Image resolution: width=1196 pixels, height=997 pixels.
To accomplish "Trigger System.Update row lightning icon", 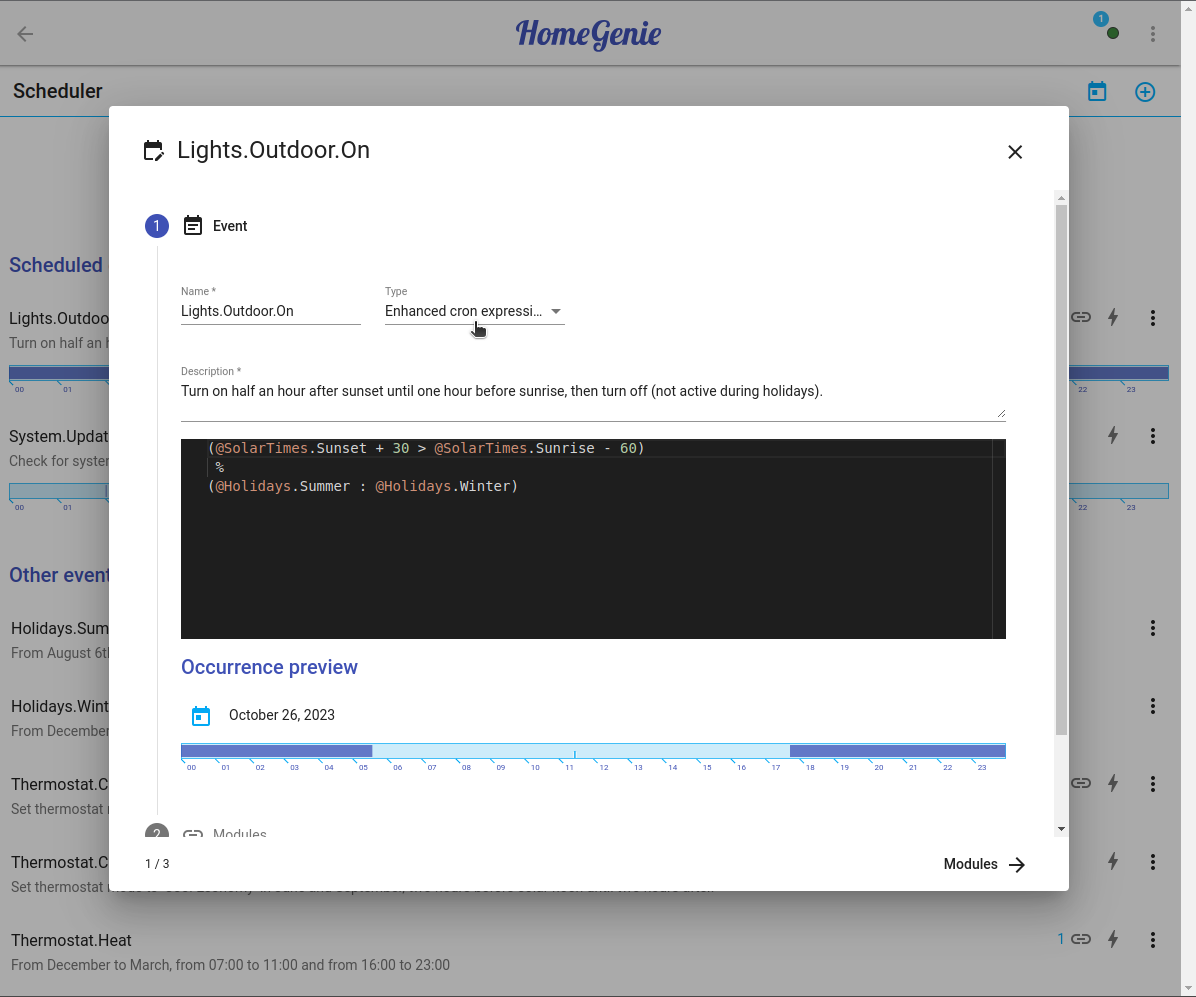I will point(1113,436).
